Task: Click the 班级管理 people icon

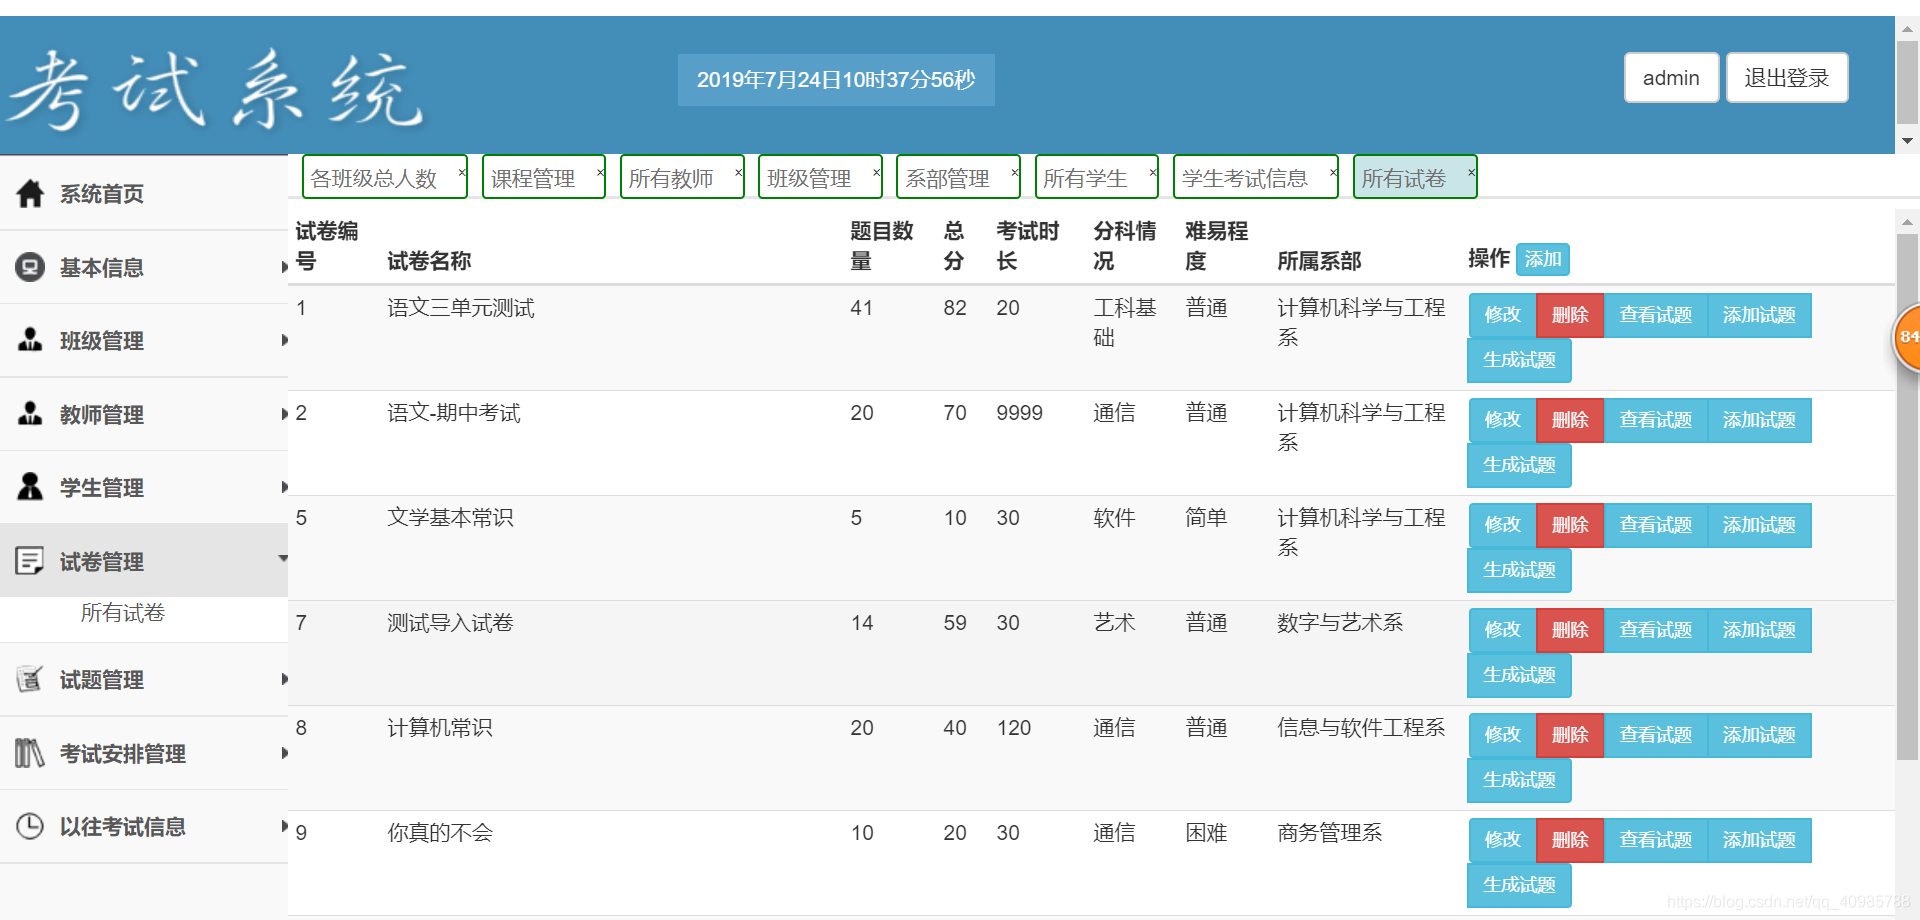Action: point(30,340)
